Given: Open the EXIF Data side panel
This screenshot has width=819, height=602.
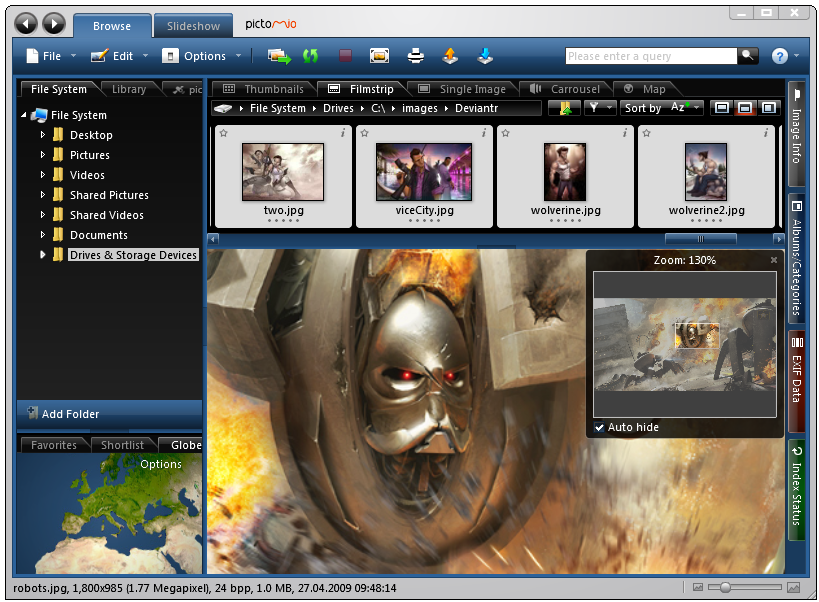Looking at the screenshot, I should [796, 381].
